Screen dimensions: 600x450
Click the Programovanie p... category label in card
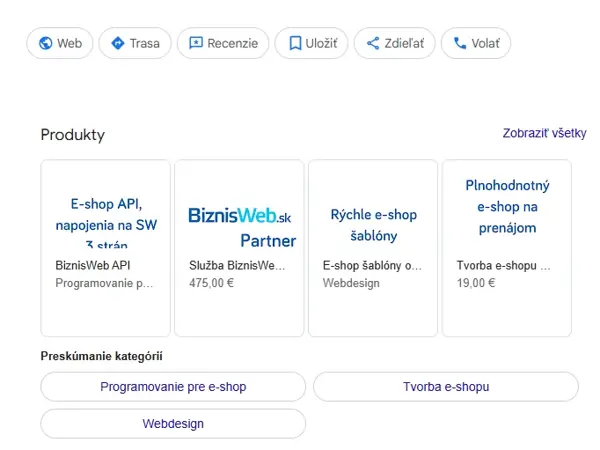click(x=104, y=283)
